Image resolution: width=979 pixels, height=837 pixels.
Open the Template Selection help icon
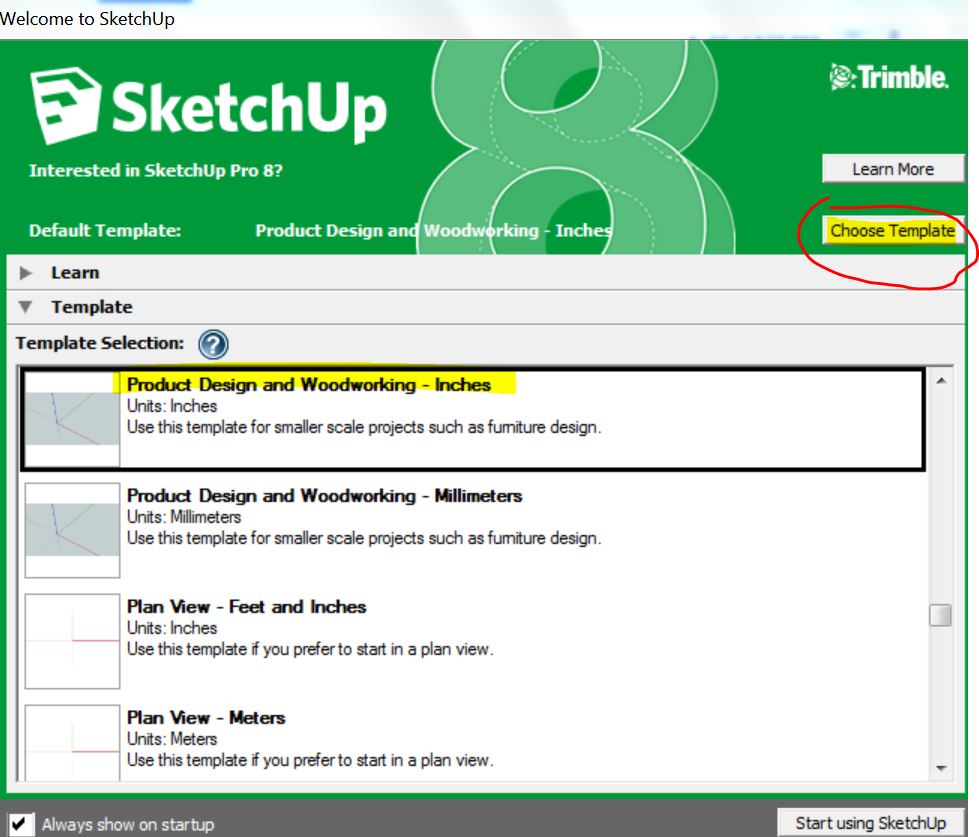[213, 345]
